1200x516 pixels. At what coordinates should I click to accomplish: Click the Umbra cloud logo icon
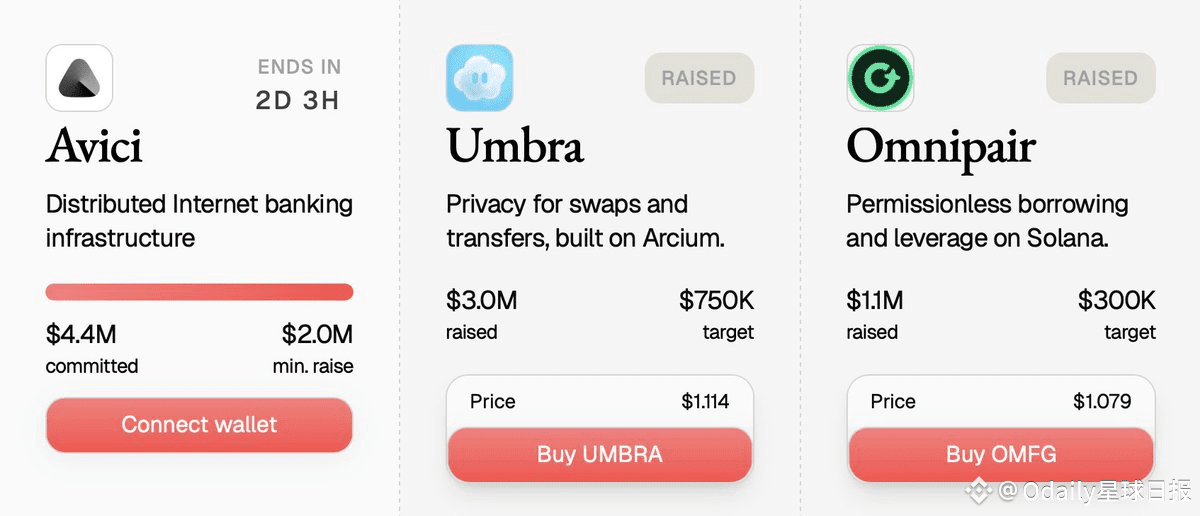479,78
